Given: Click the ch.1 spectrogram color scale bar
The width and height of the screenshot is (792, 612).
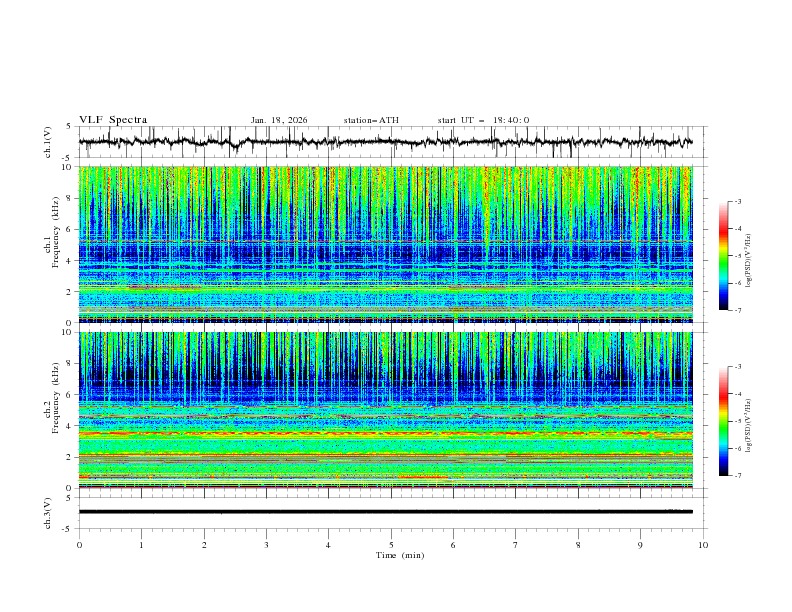Looking at the screenshot, I should 724,256.
